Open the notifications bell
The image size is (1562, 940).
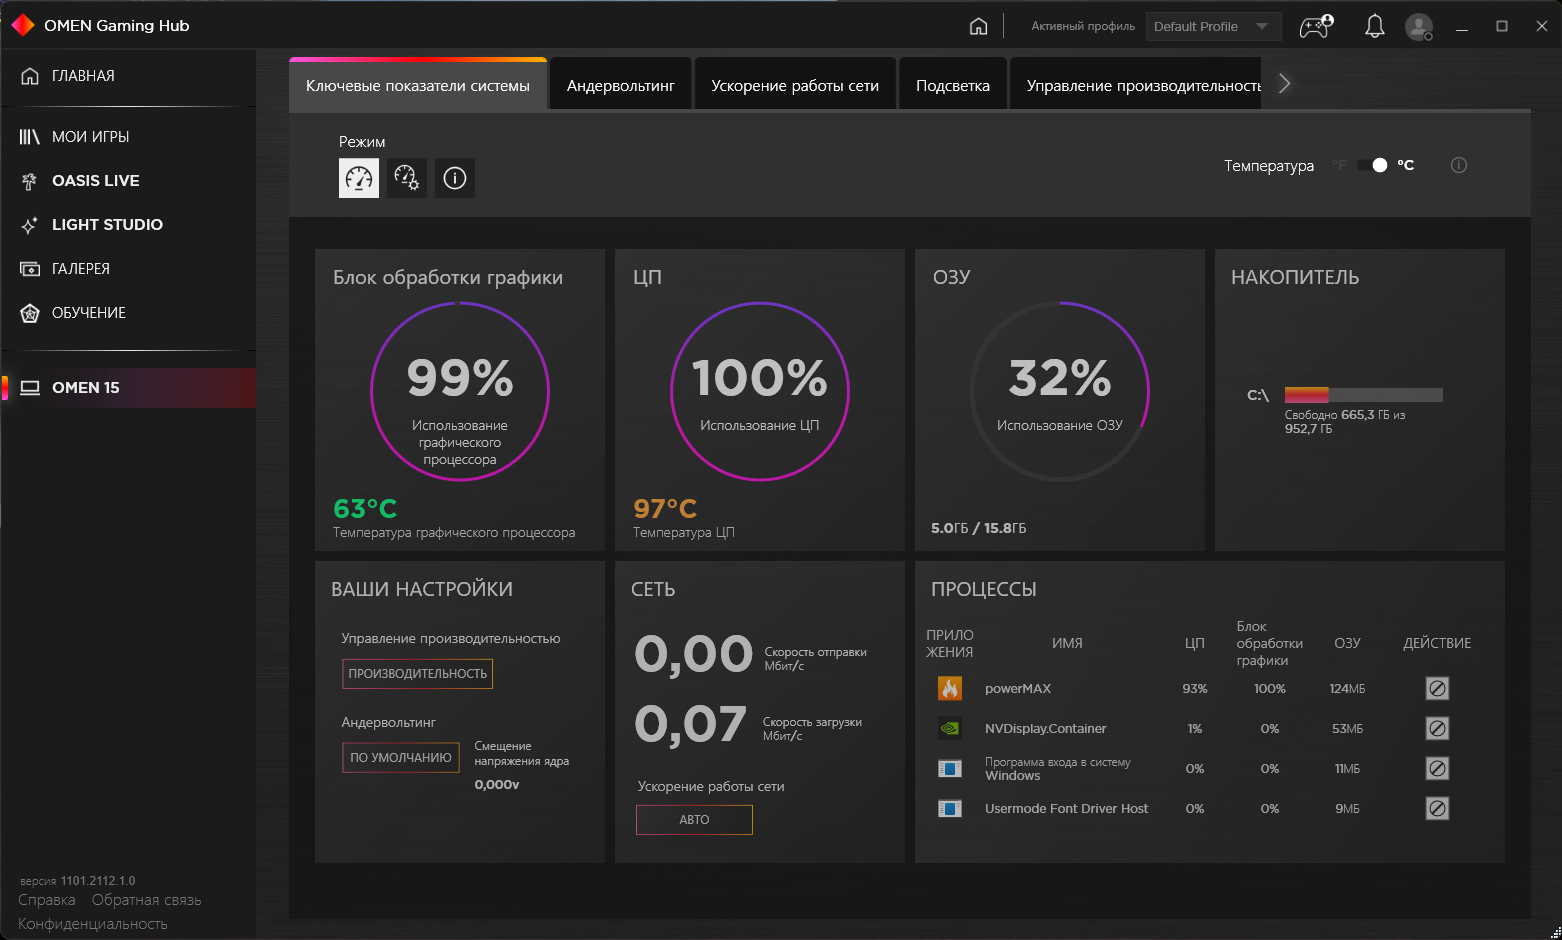pos(1374,26)
